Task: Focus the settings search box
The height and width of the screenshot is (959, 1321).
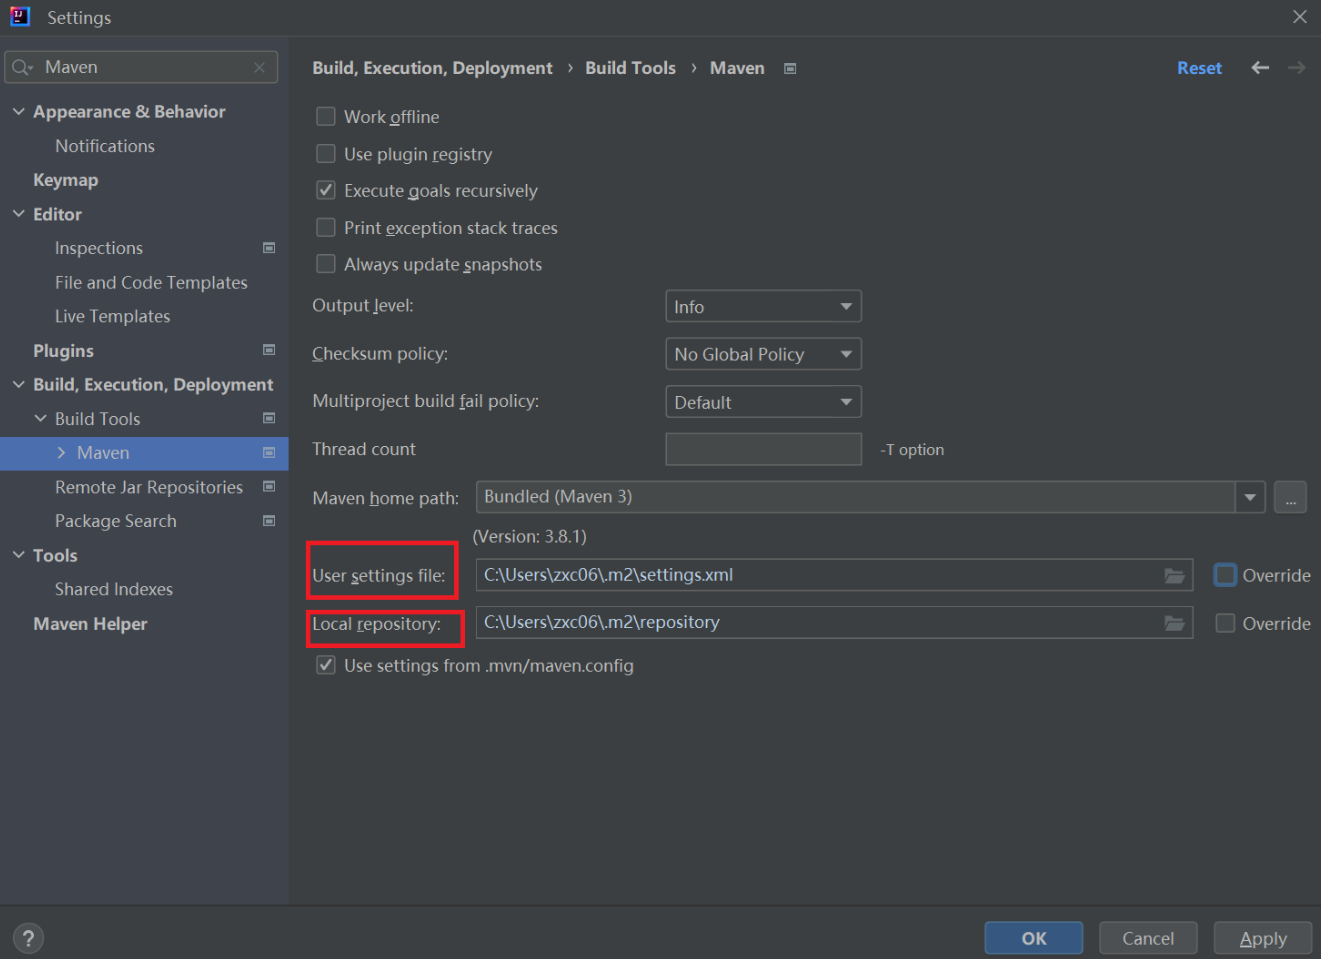Action: click(141, 67)
